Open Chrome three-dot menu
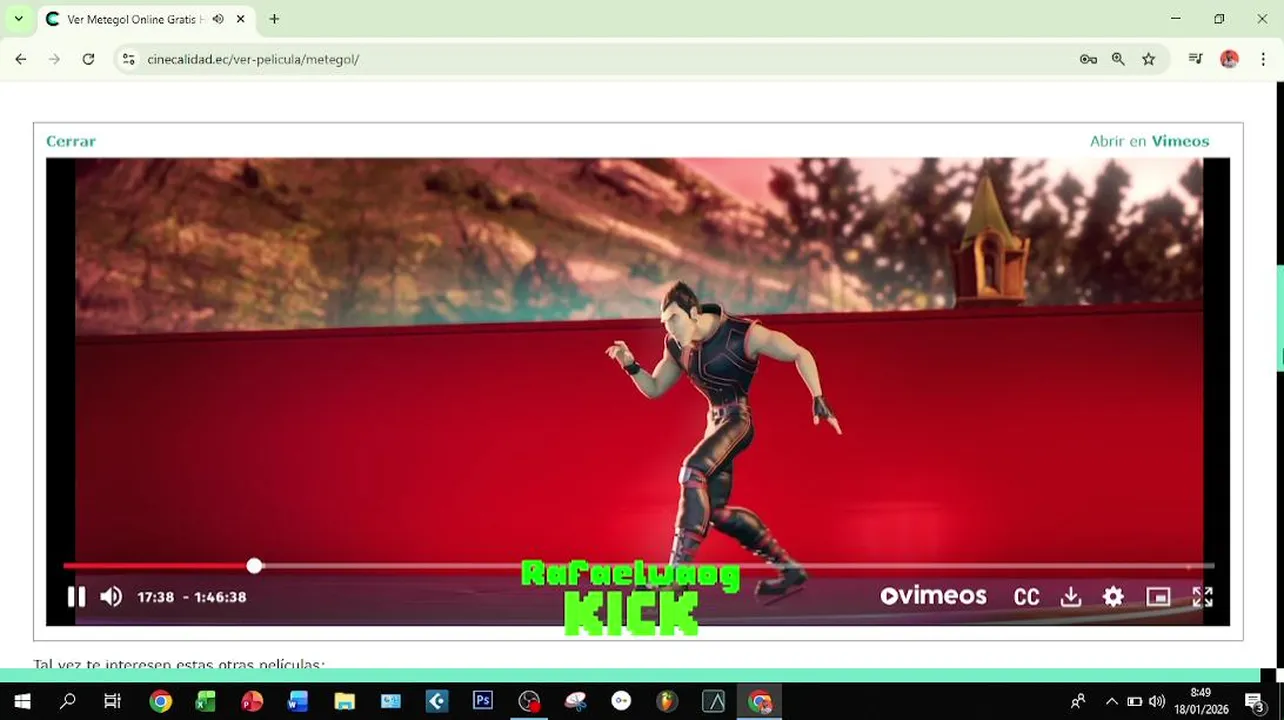The width and height of the screenshot is (1284, 720). click(1263, 59)
